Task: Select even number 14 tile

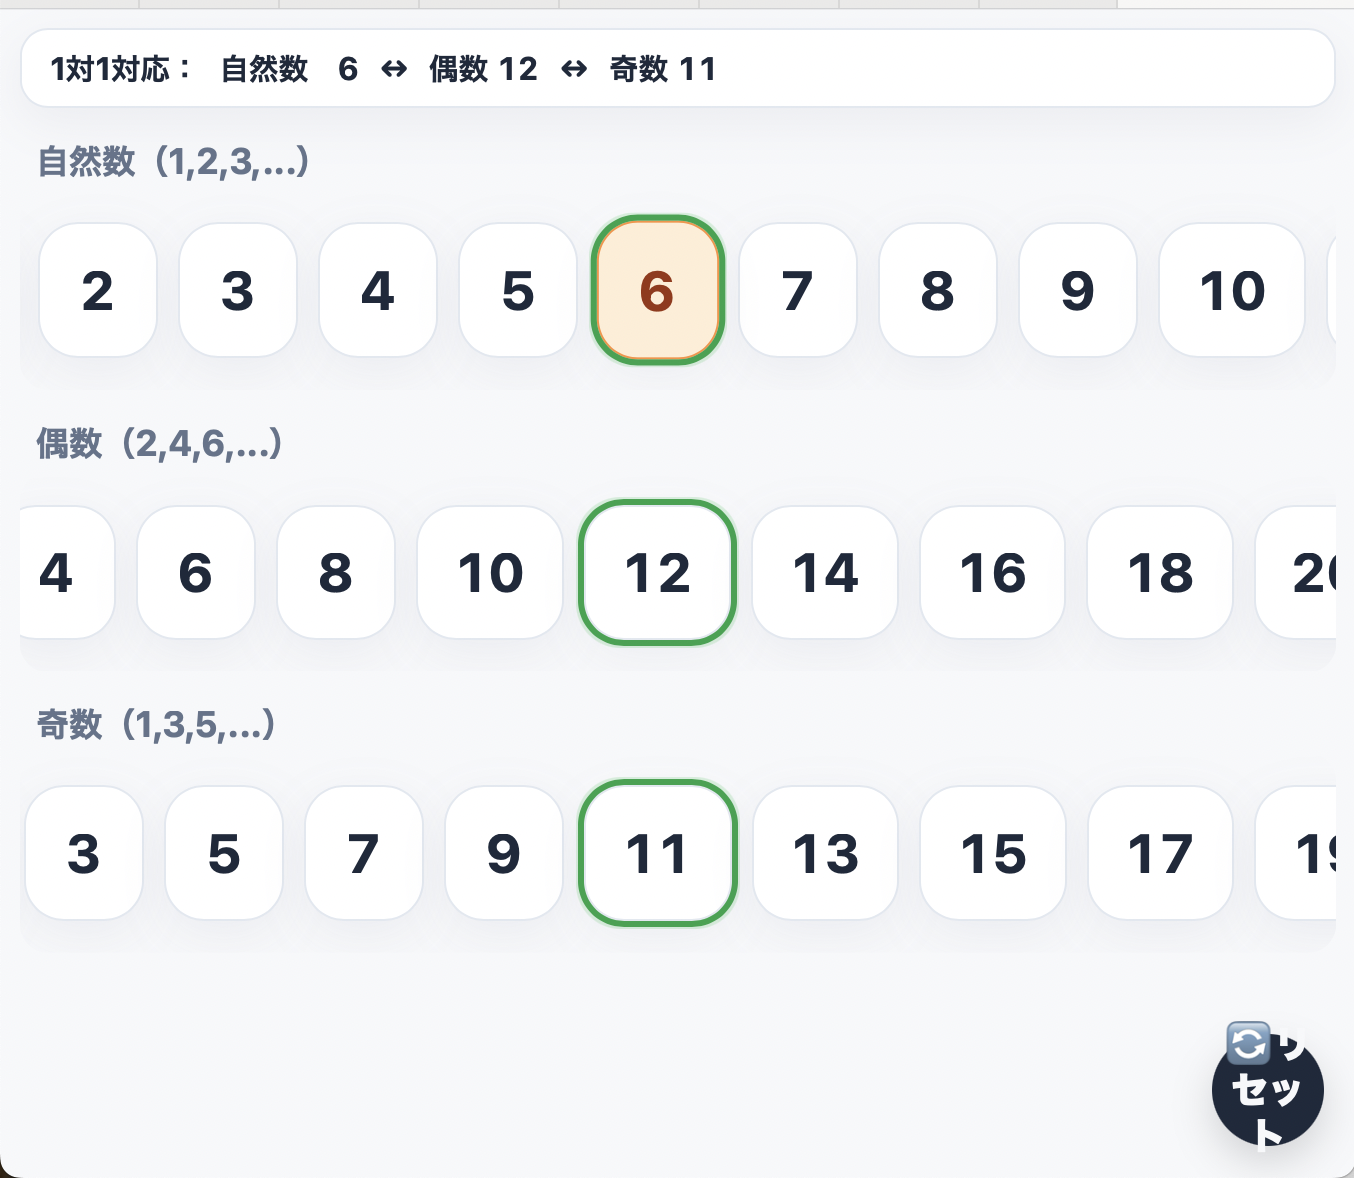Action: (x=825, y=573)
